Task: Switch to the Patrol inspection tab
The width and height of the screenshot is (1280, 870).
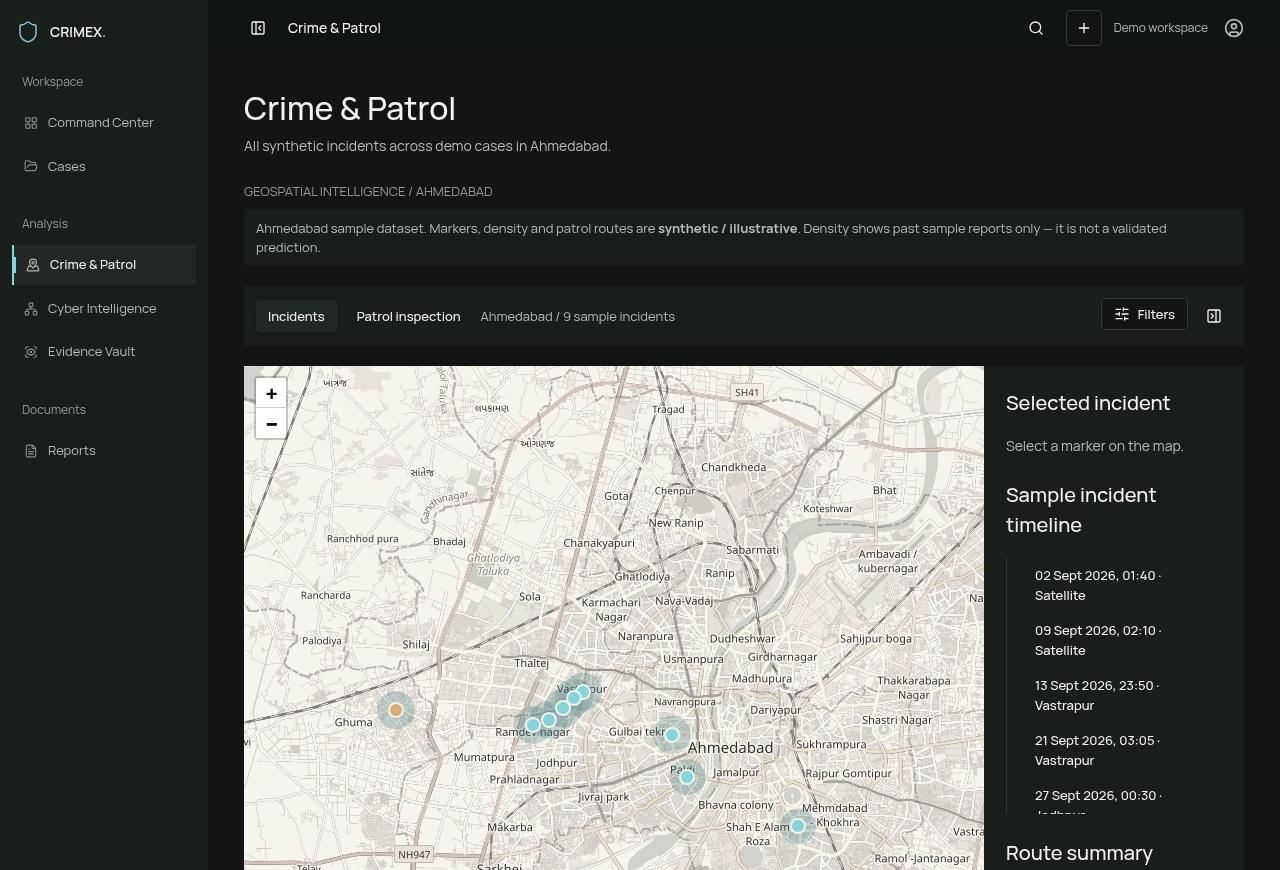Action: 408,317
